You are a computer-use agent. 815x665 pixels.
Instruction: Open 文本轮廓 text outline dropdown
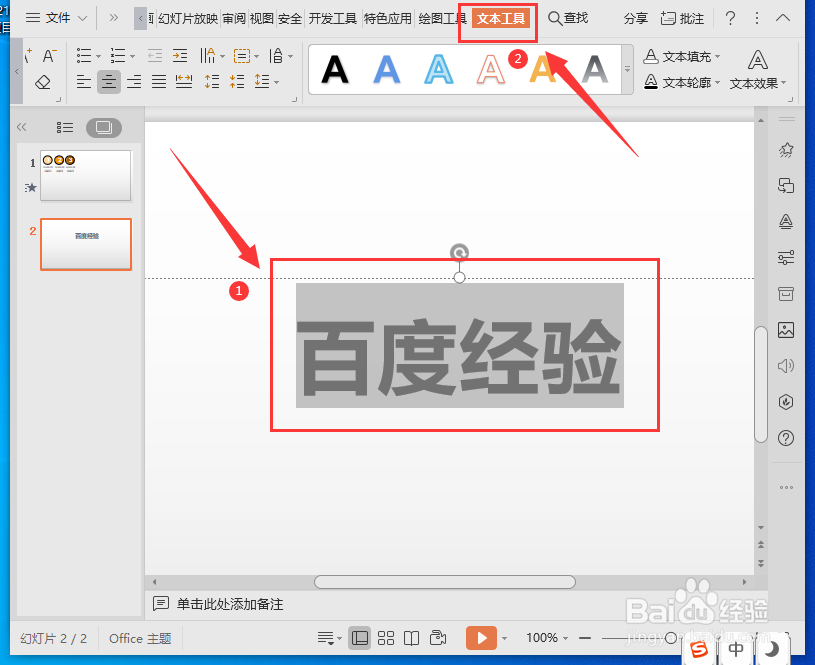click(682, 82)
